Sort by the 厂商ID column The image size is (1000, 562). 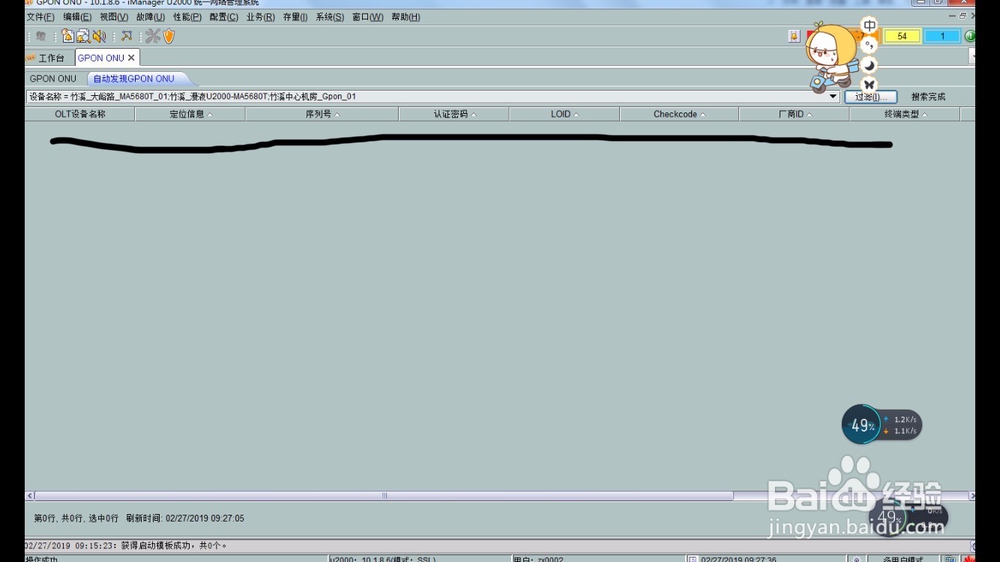click(794, 114)
